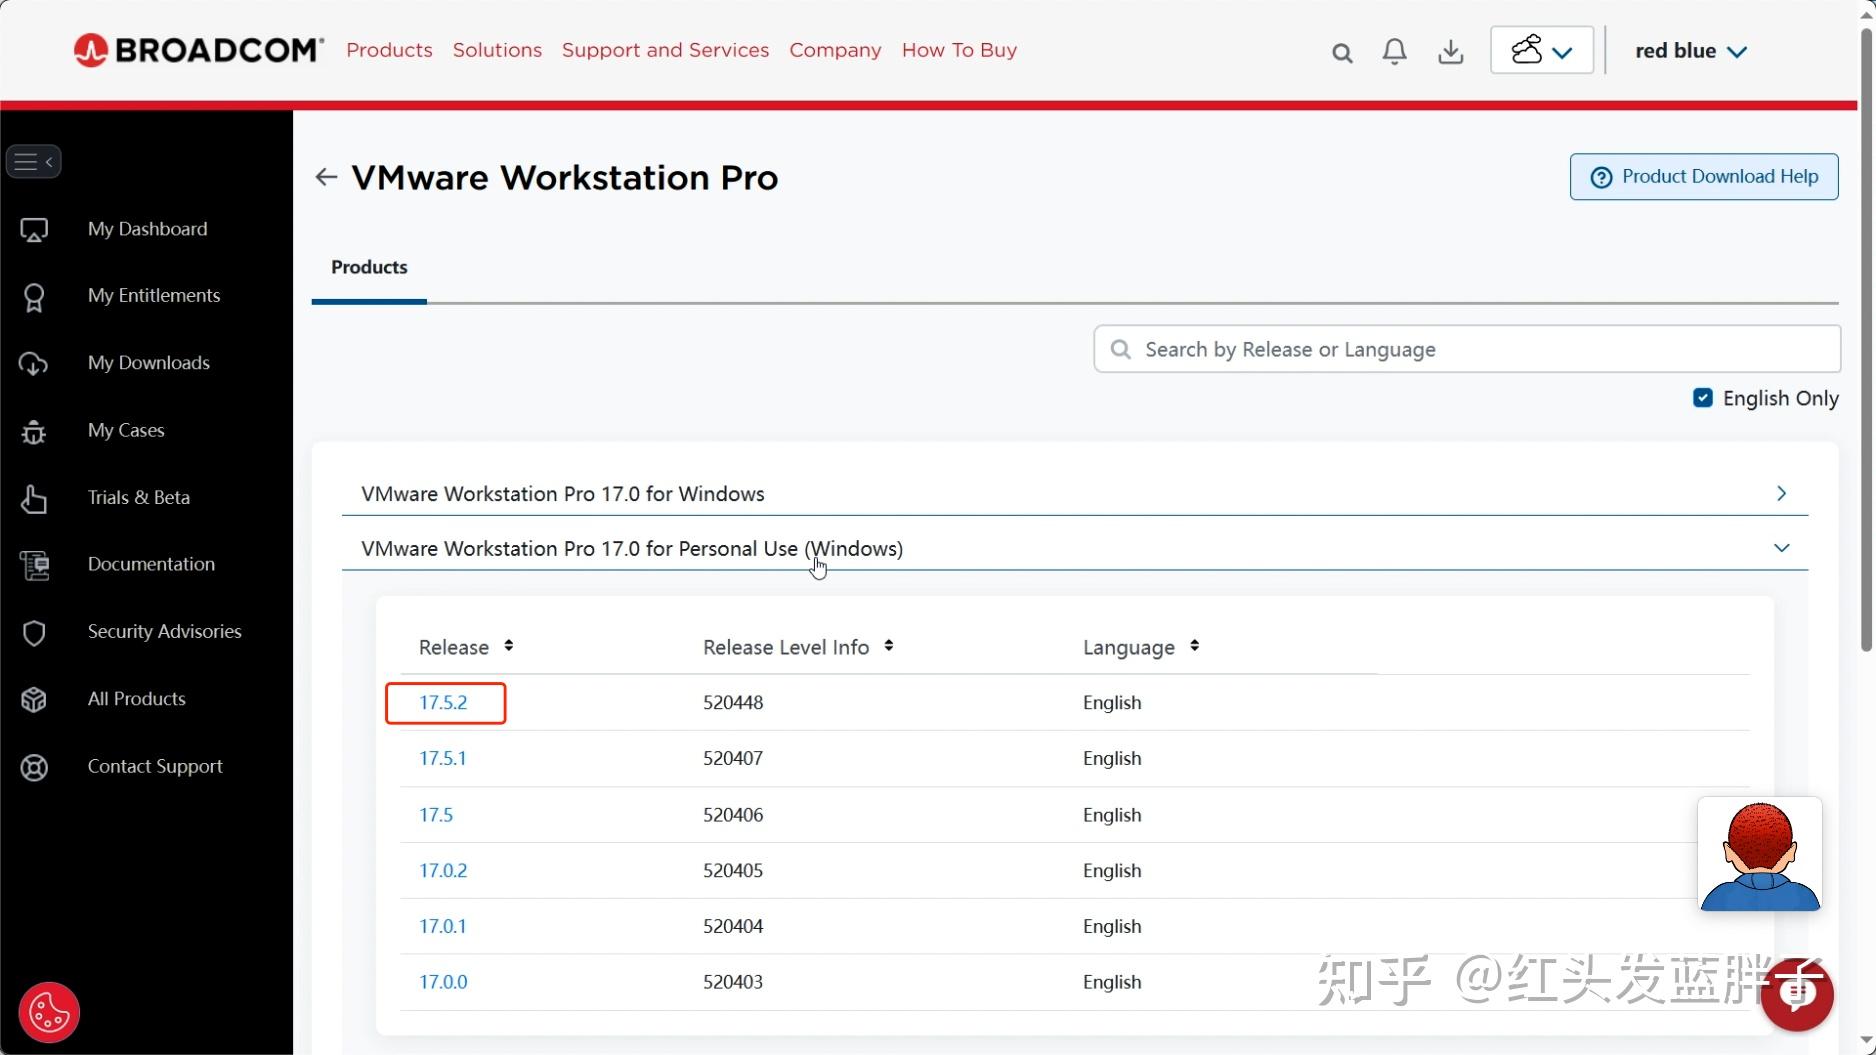
Task: Click the My Entitlements person icon
Action: (x=34, y=296)
